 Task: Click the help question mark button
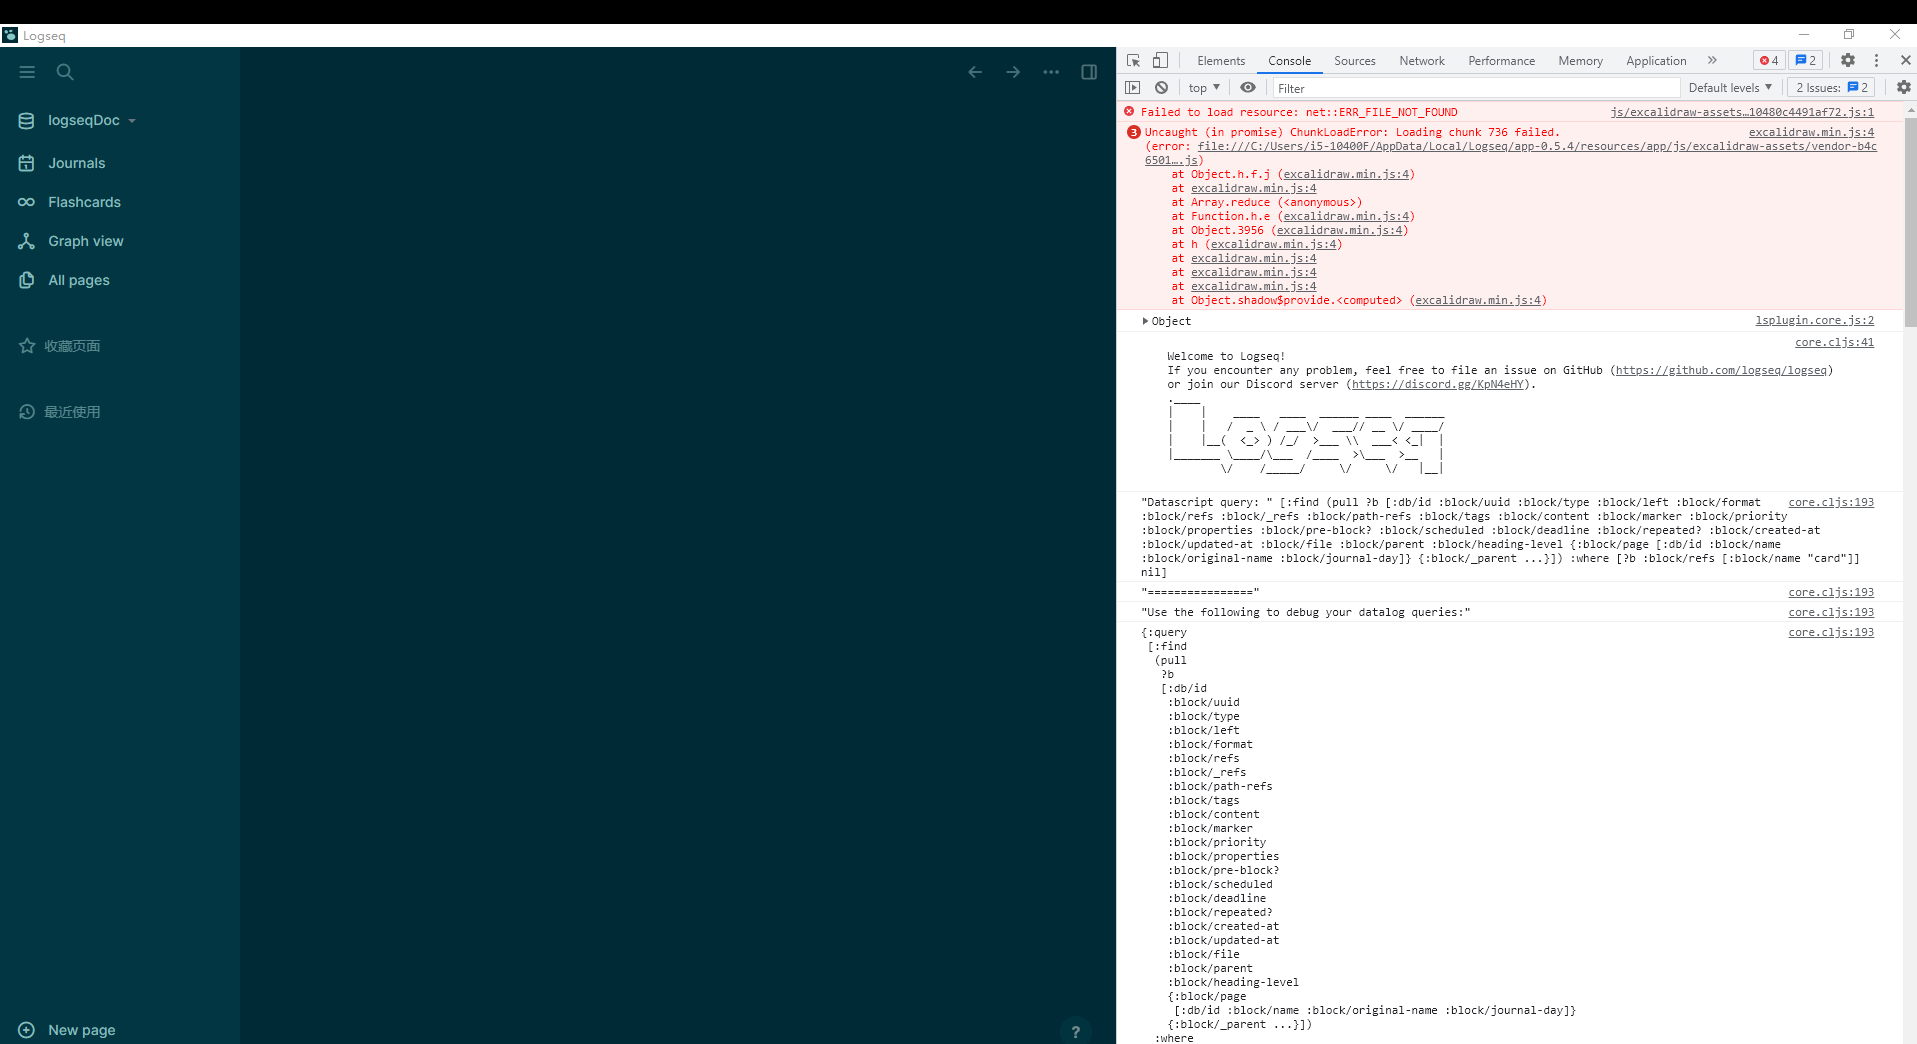click(1075, 1032)
